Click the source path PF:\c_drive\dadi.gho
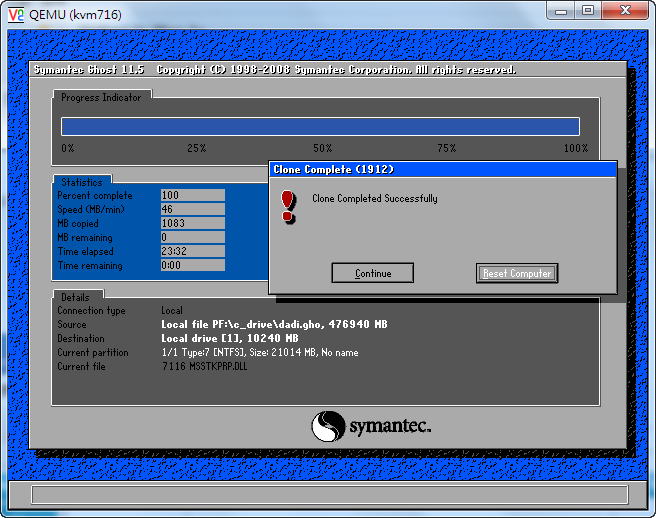 point(267,324)
